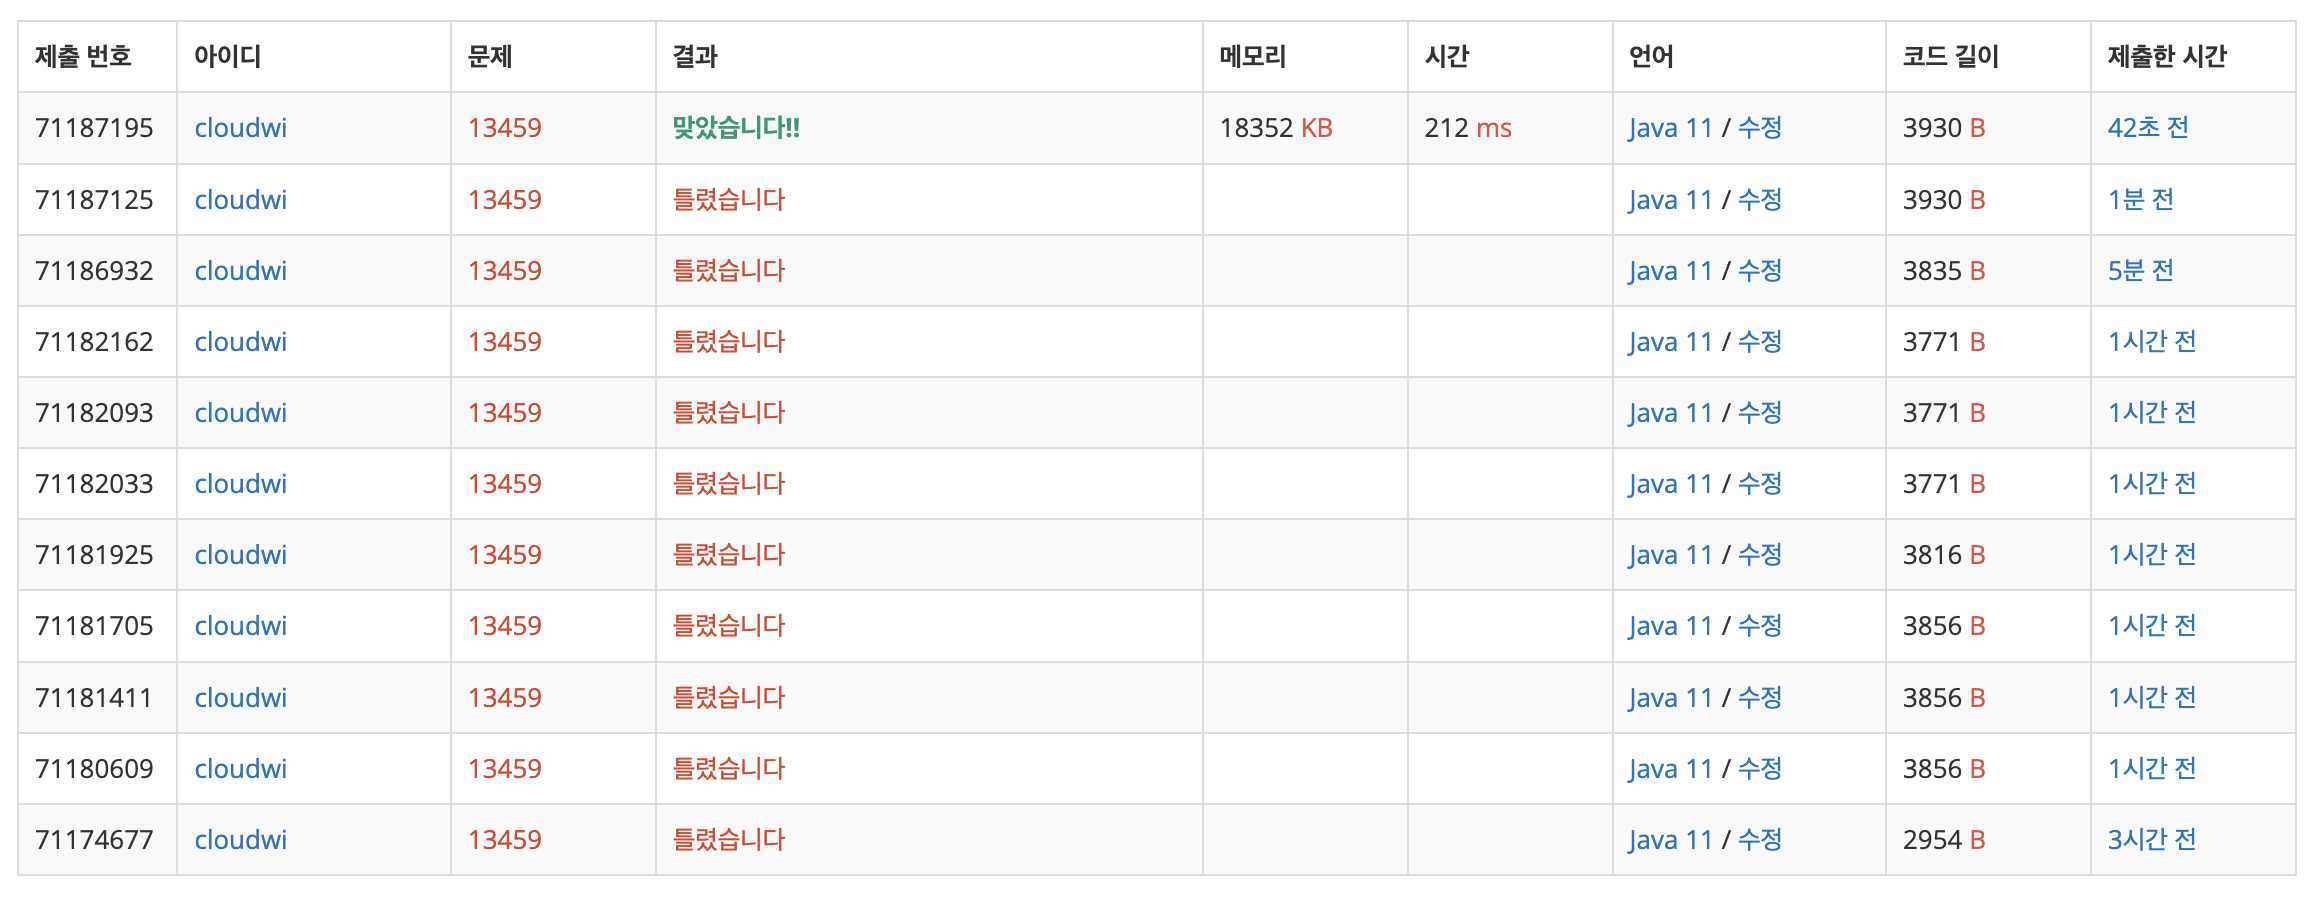
Task: Open cloudwi profile in row 71186932
Action: click(x=240, y=271)
